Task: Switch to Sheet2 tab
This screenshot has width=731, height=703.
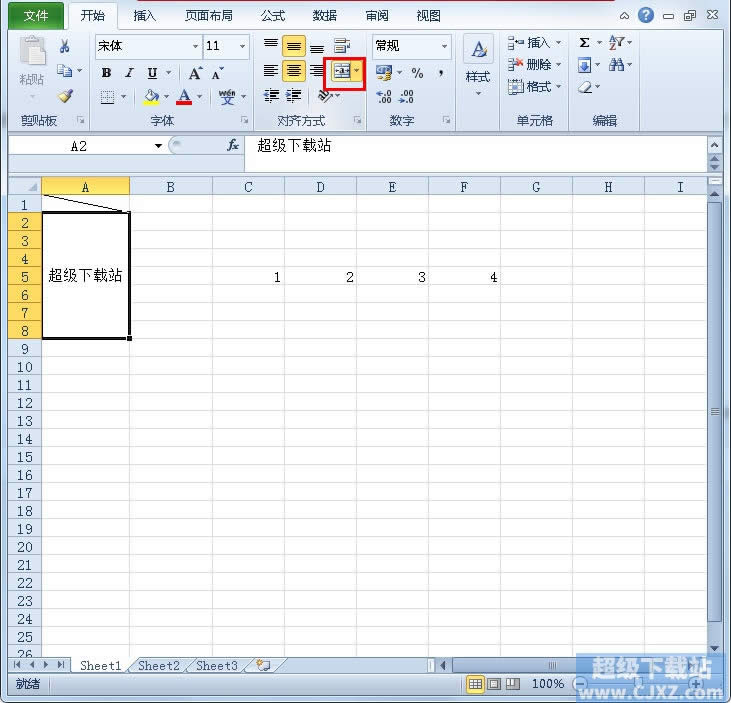Action: pos(159,666)
